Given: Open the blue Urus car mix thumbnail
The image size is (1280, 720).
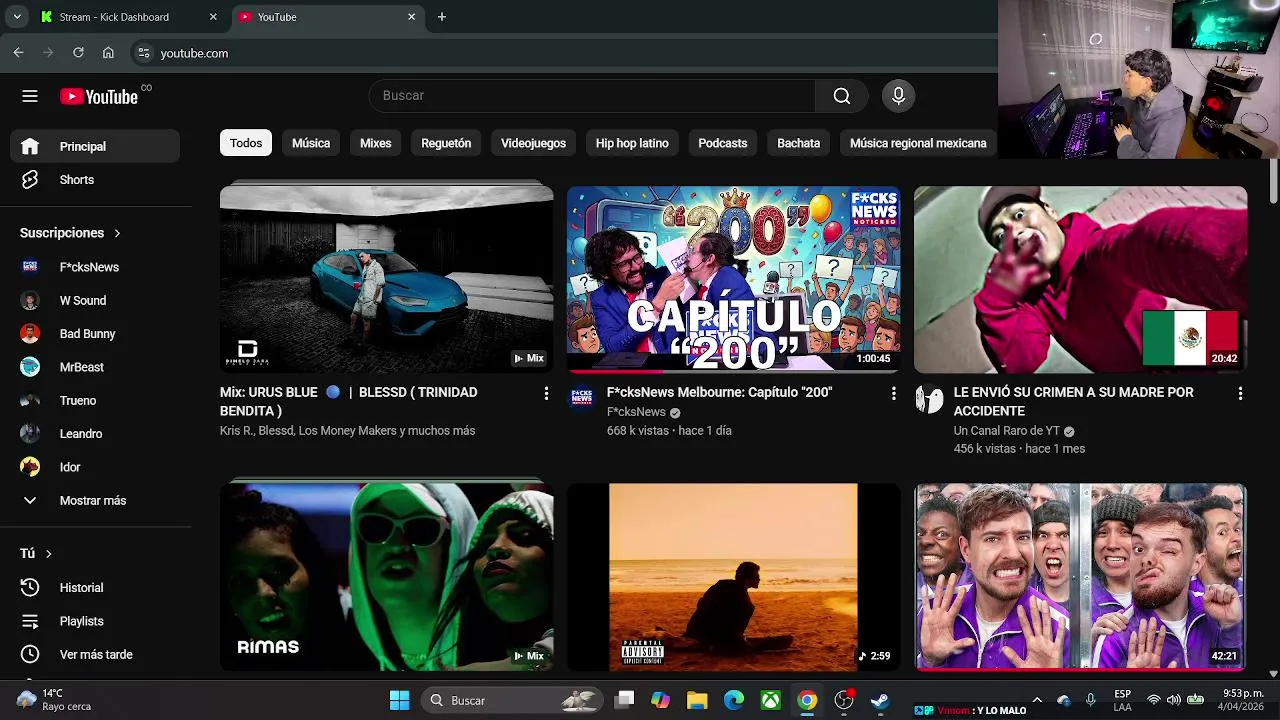Looking at the screenshot, I should tap(386, 279).
